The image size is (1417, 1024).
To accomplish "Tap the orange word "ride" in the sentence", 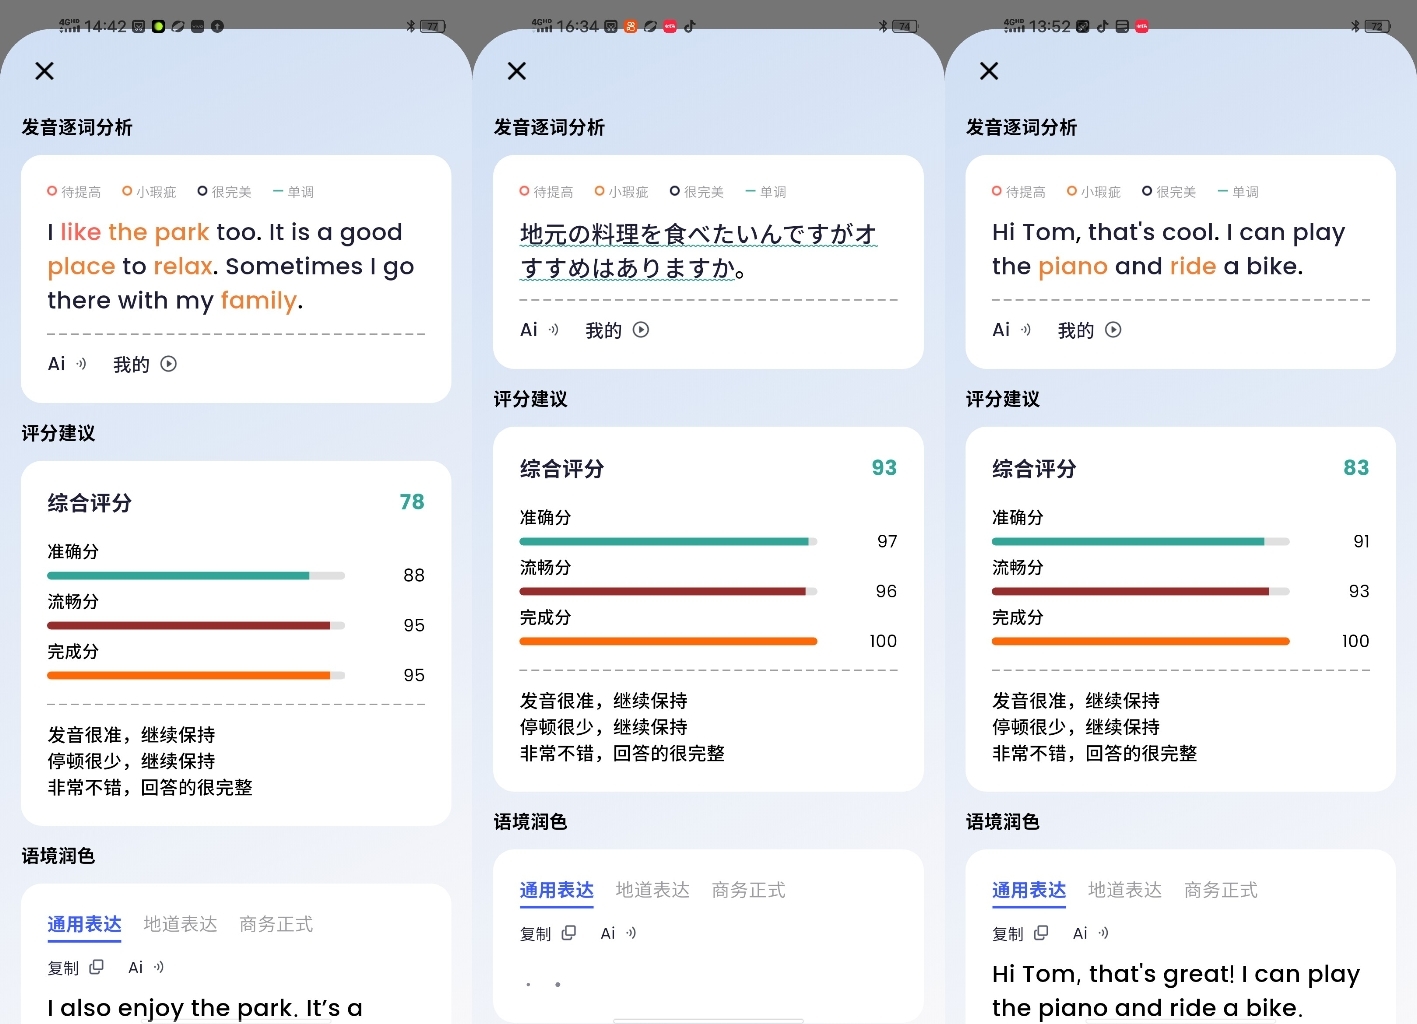I will (x=1193, y=266).
